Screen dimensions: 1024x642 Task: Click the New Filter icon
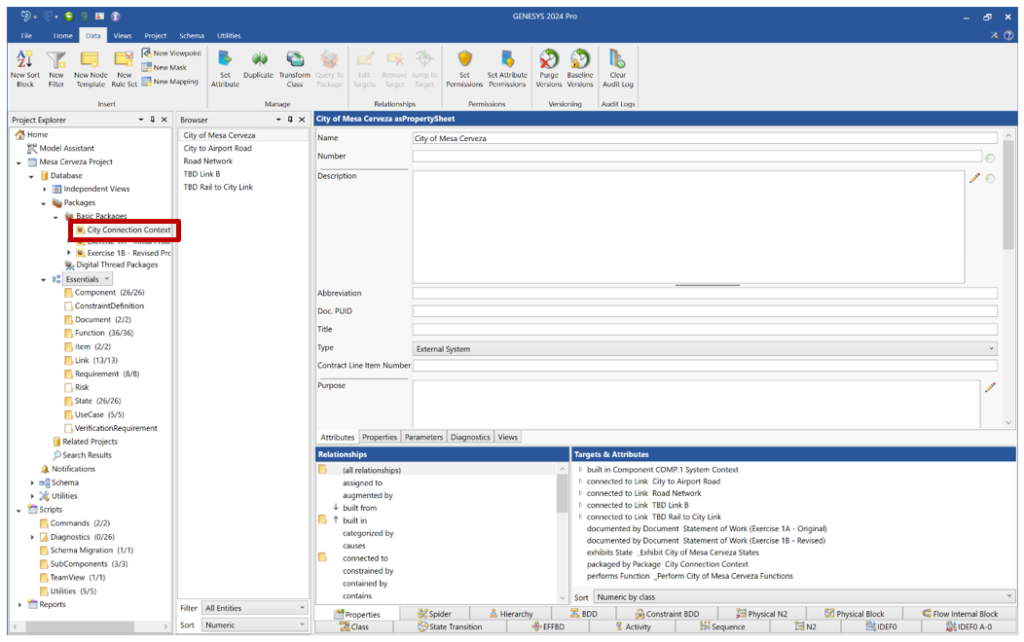[x=56, y=68]
